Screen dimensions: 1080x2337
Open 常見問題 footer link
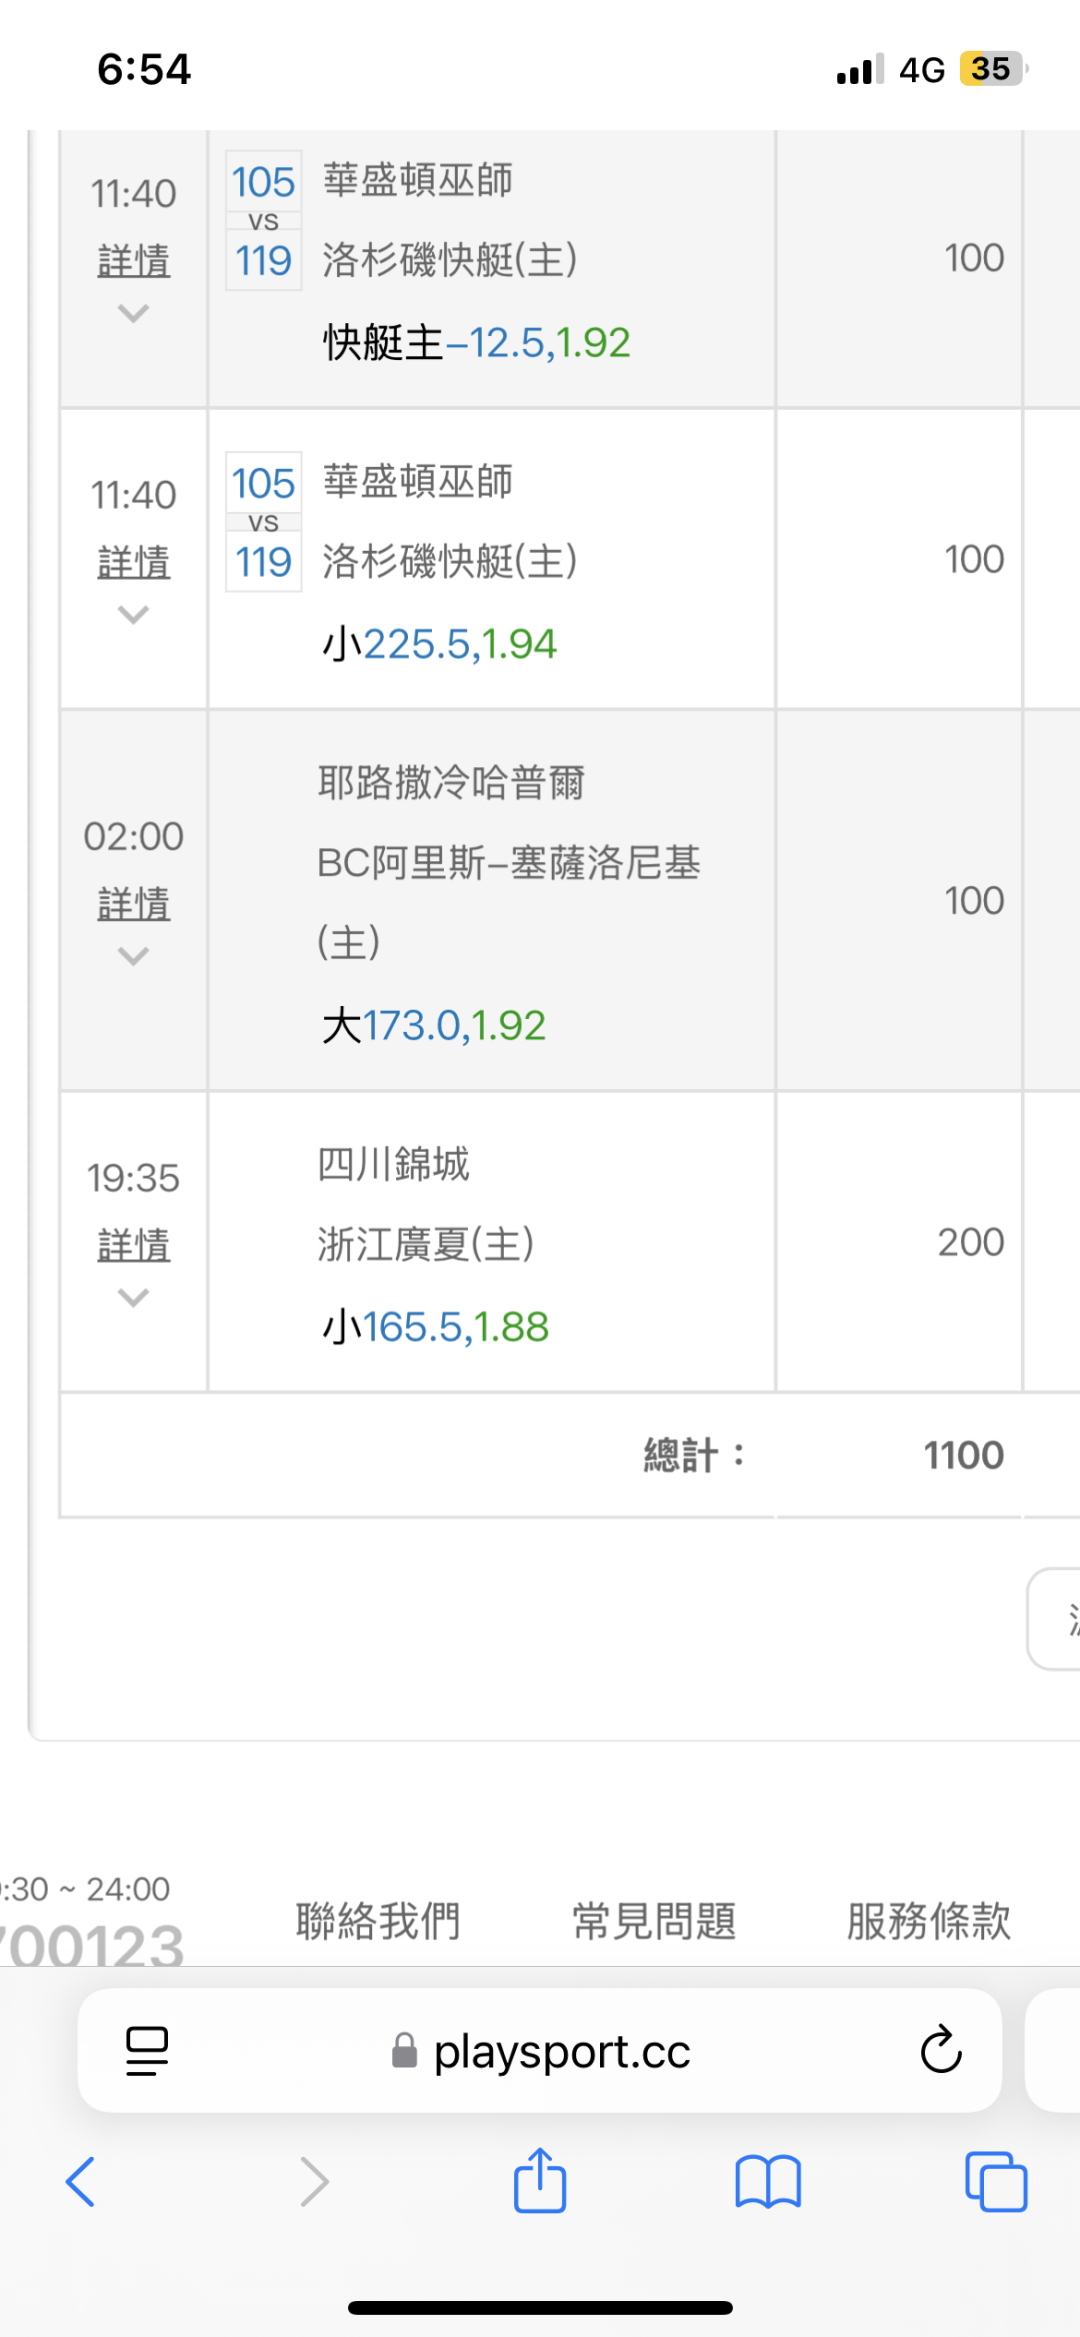tap(654, 1921)
